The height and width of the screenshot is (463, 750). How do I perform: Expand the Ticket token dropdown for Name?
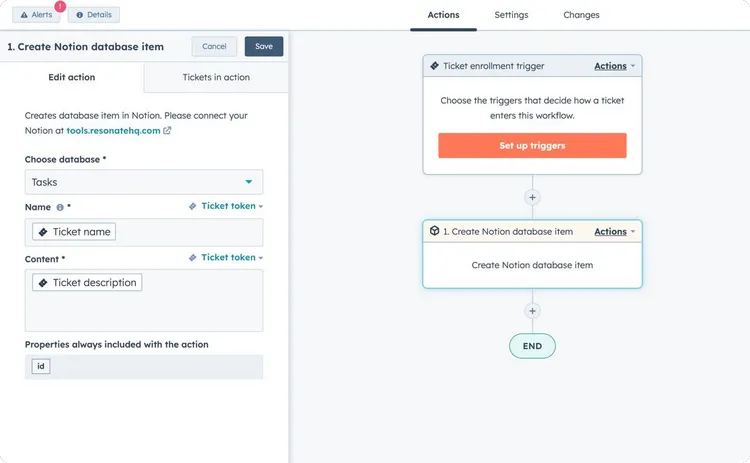click(x=226, y=206)
